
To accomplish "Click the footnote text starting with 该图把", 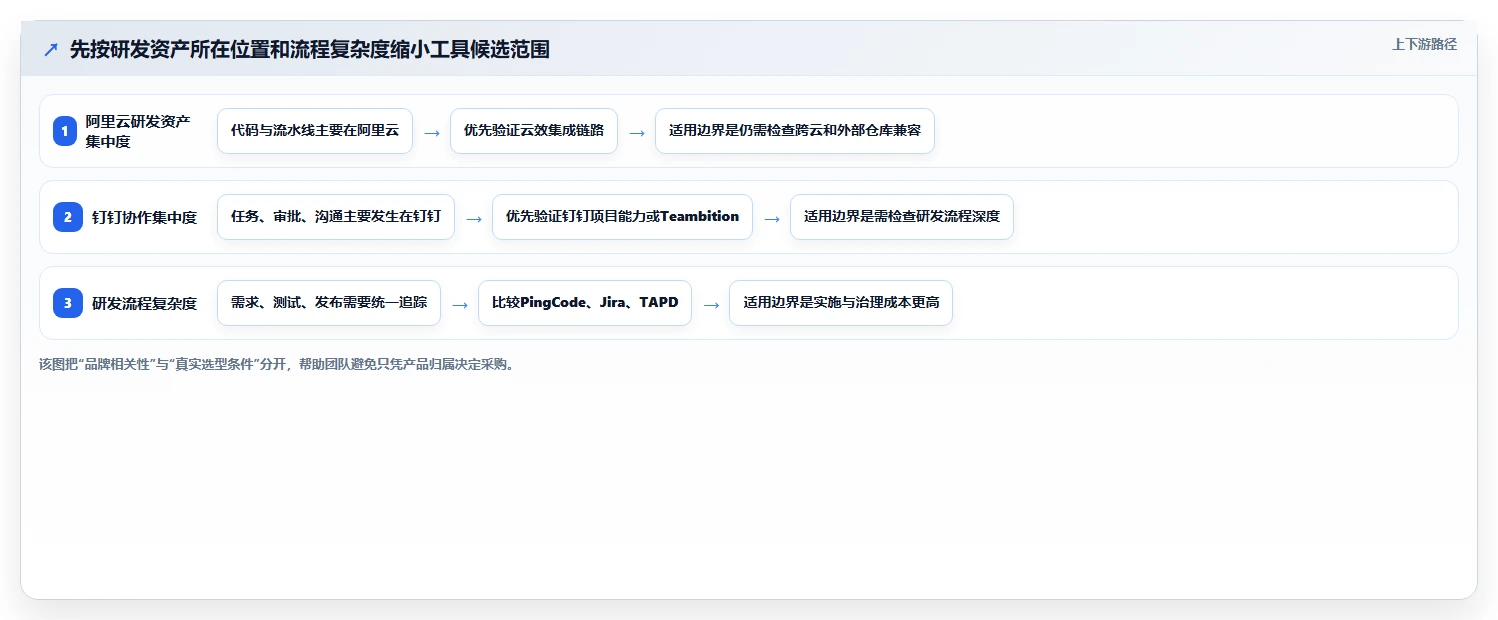I will click(x=278, y=365).
